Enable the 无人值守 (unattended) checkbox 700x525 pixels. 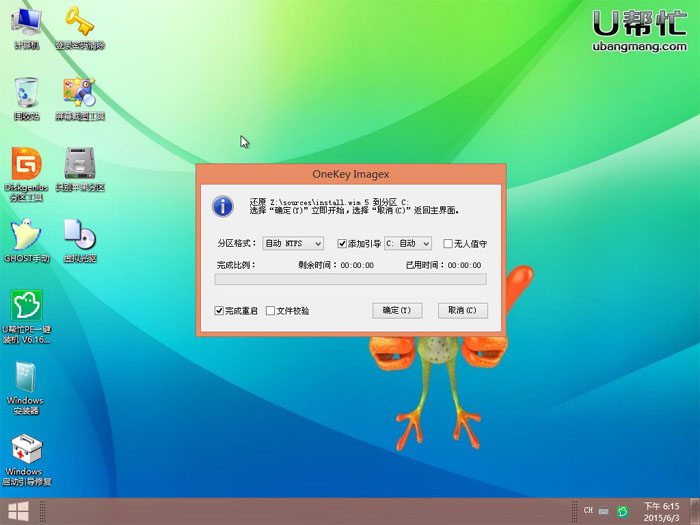point(448,243)
